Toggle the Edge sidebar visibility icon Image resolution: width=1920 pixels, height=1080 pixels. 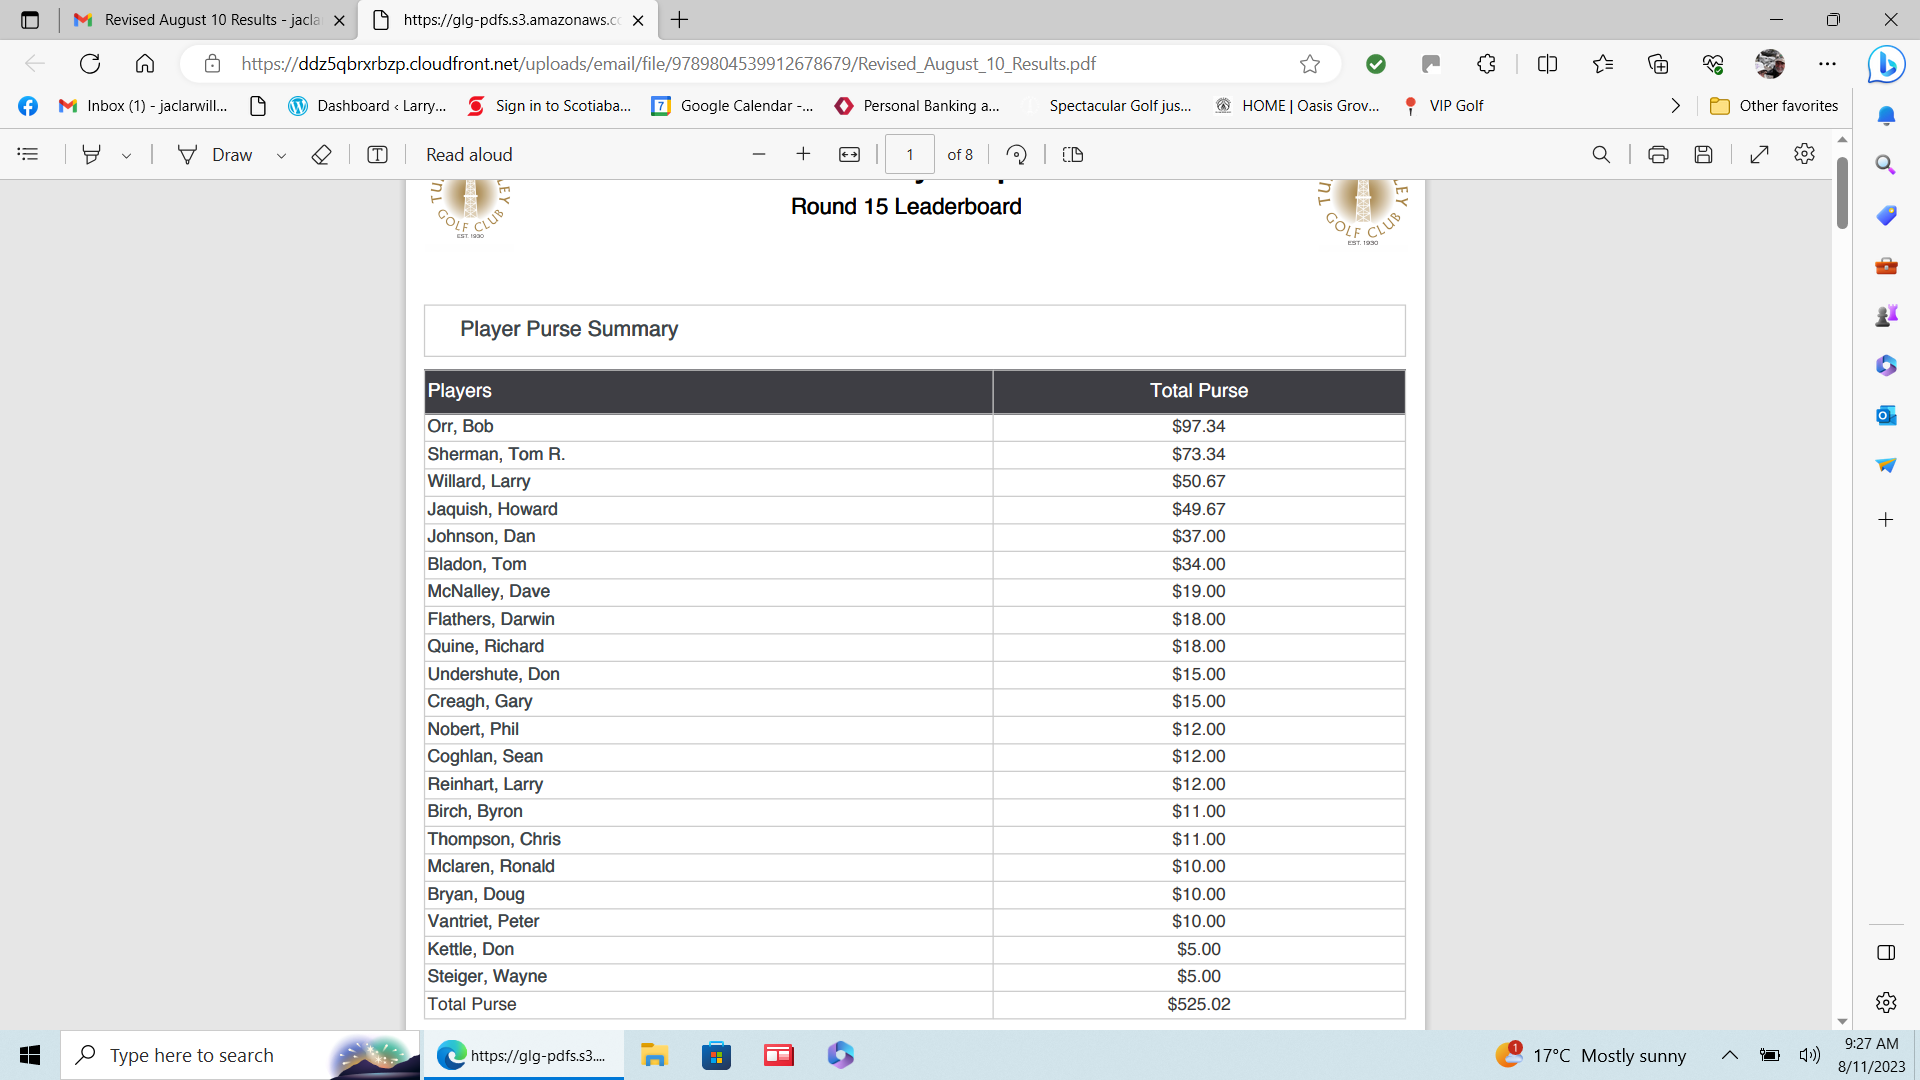click(x=1886, y=952)
